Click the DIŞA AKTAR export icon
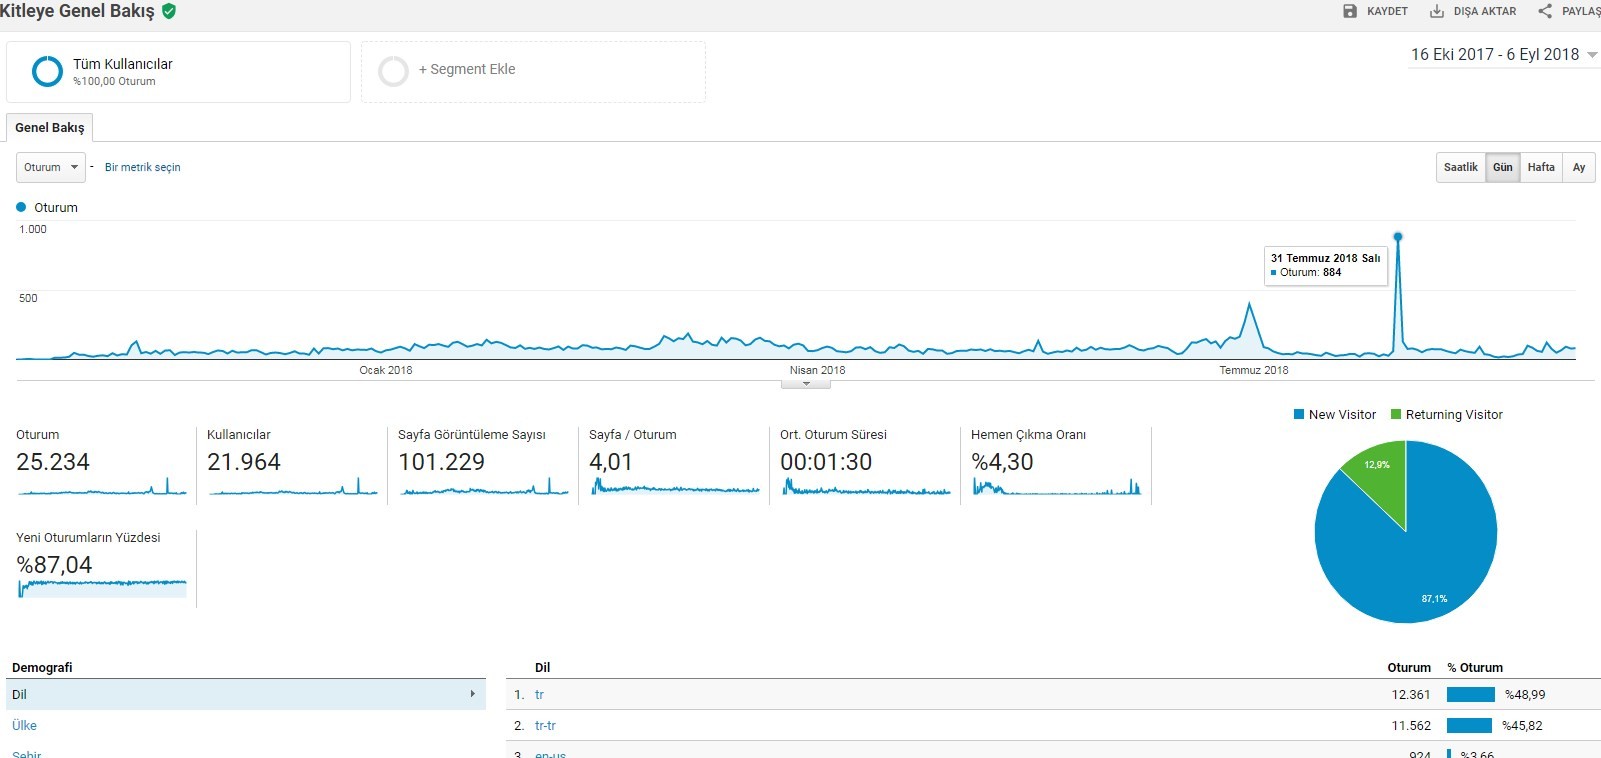This screenshot has width=1601, height=758. [x=1437, y=11]
